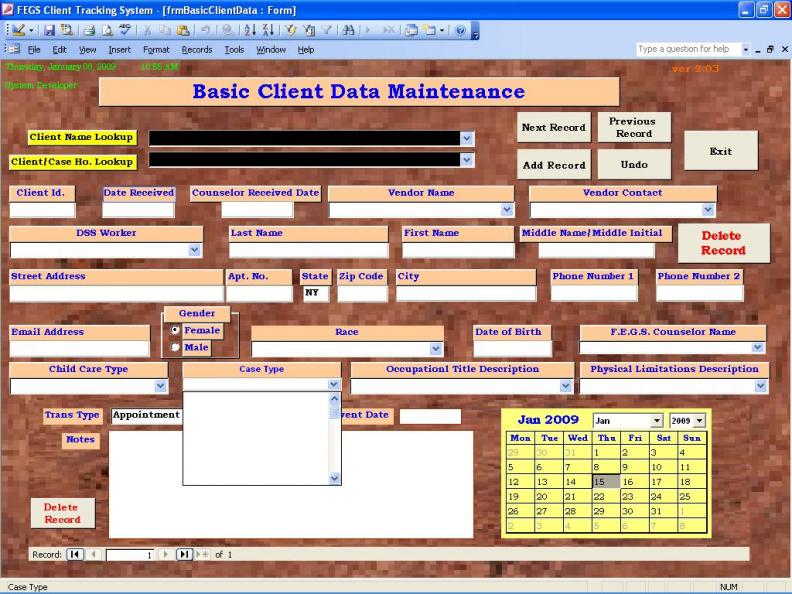Open the Physical Limitations Description dropdown
The width and height of the screenshot is (792, 594).
[x=761, y=386]
